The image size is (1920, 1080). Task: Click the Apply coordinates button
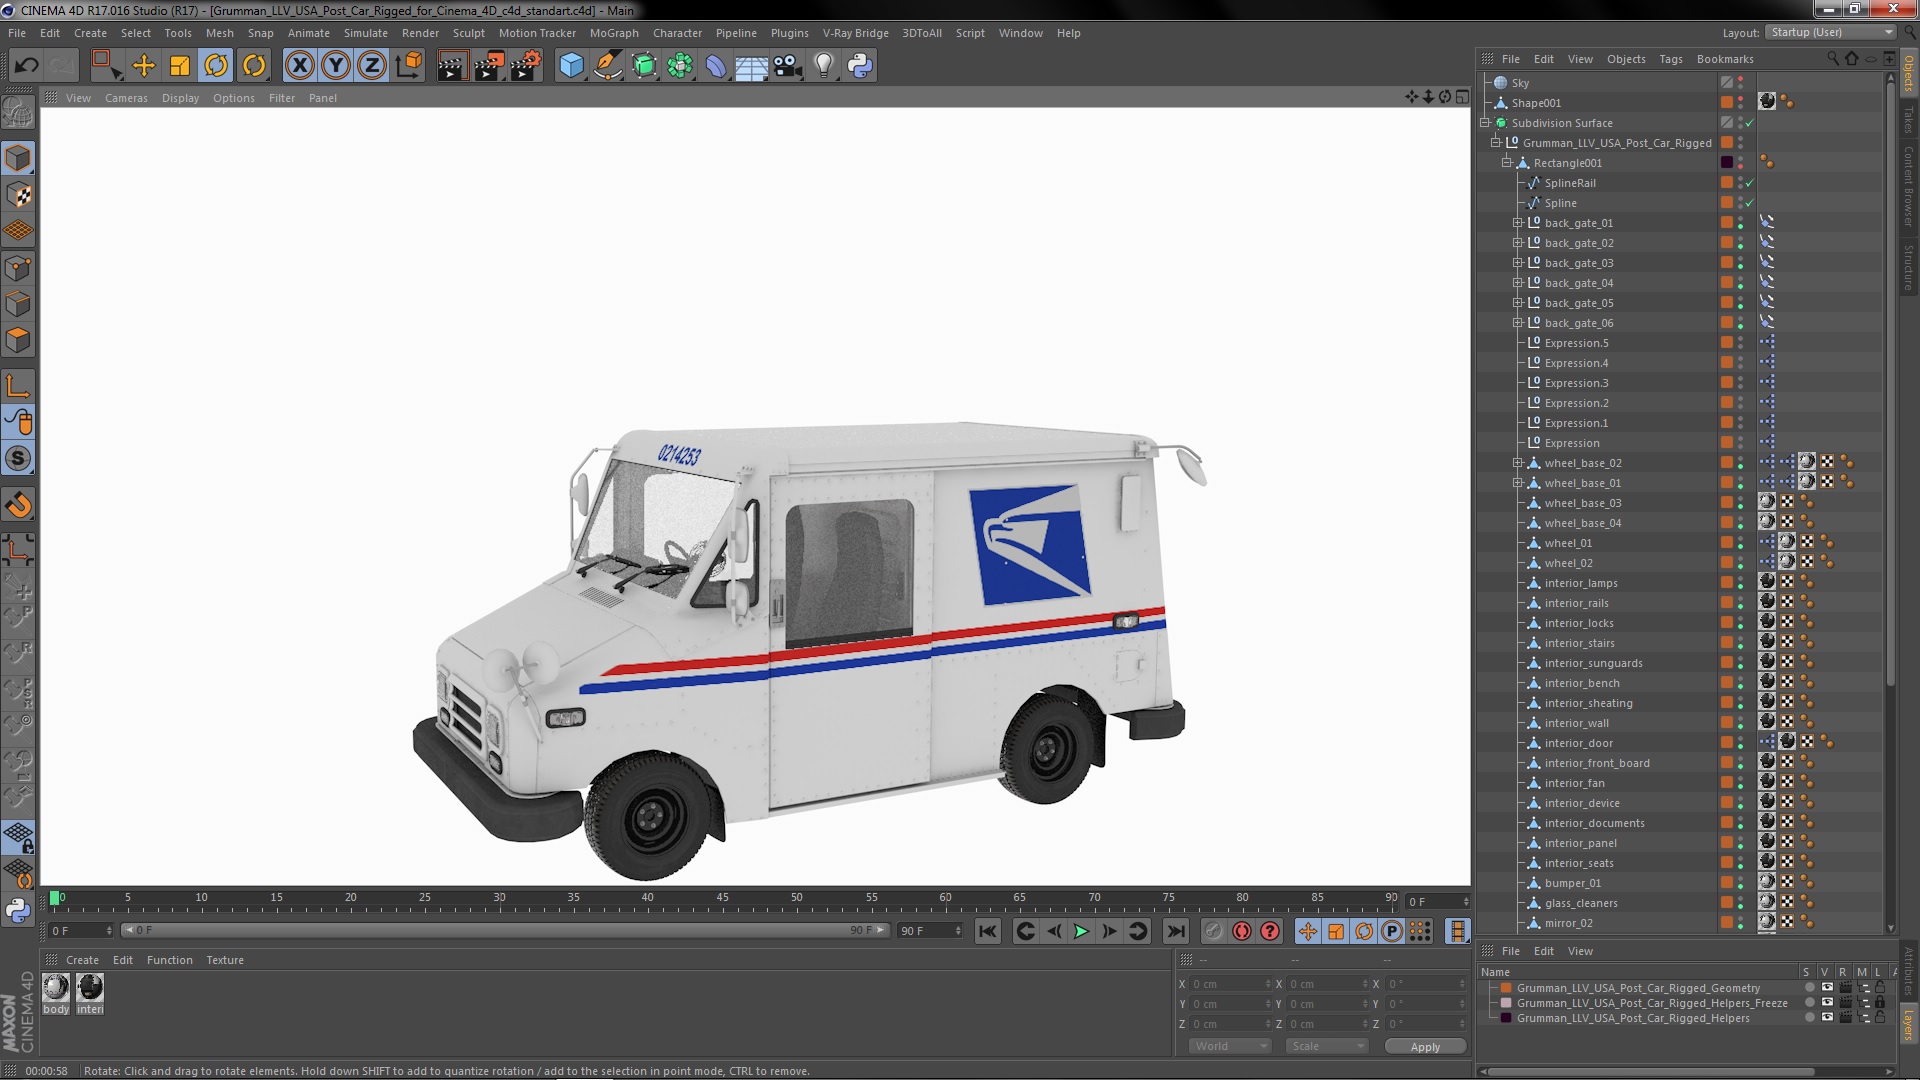tap(1425, 1047)
